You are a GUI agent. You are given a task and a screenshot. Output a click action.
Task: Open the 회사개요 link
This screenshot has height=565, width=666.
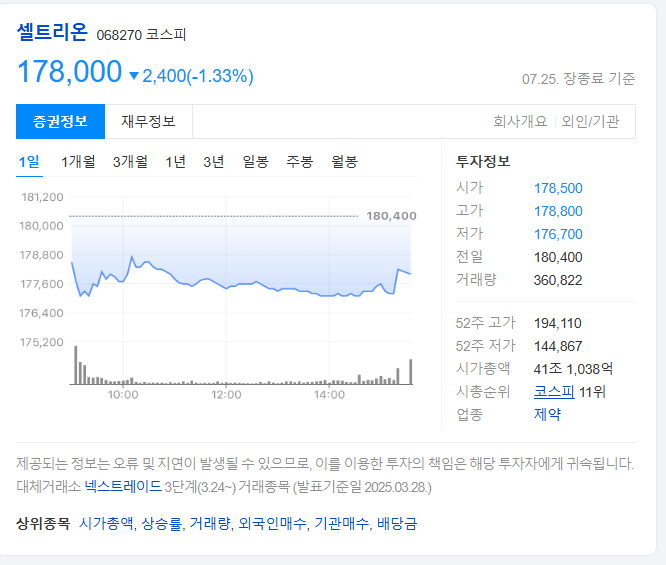coord(520,121)
